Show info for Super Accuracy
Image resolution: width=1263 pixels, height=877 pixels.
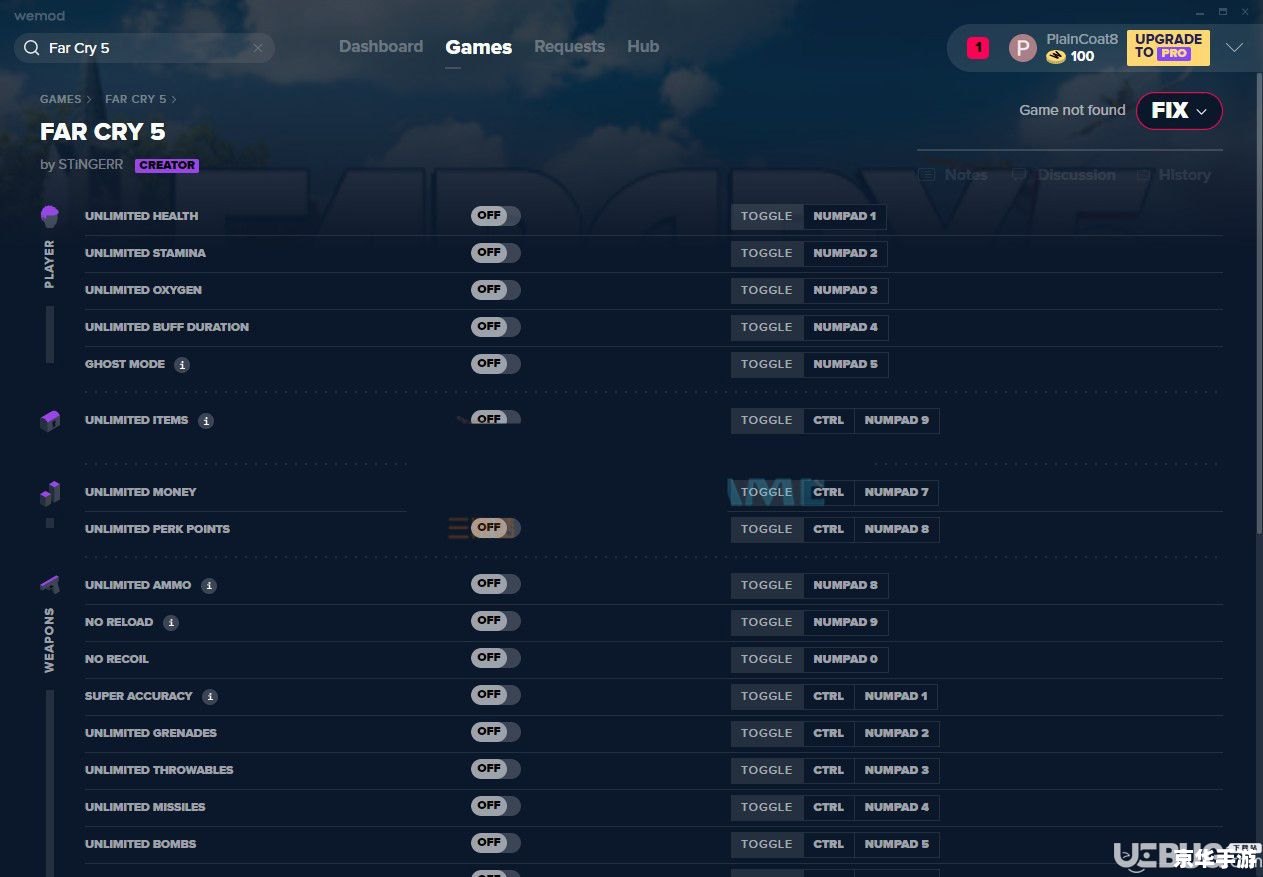[x=210, y=697]
